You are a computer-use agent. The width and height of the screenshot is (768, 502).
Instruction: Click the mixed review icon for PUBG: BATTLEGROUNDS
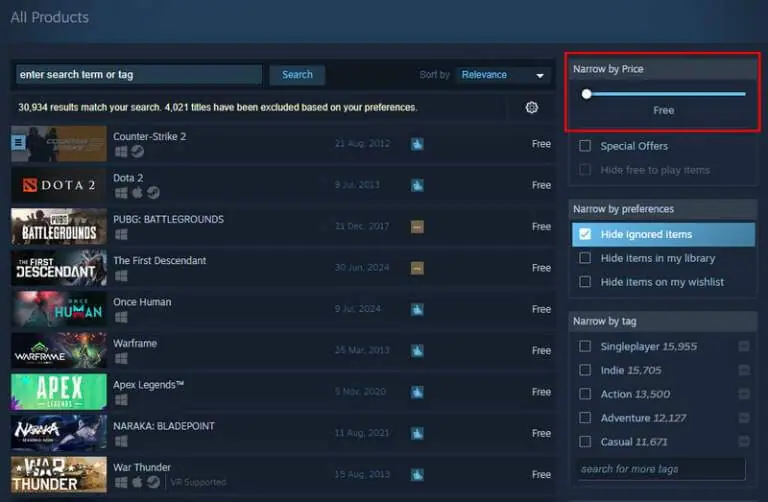pyautogui.click(x=417, y=226)
